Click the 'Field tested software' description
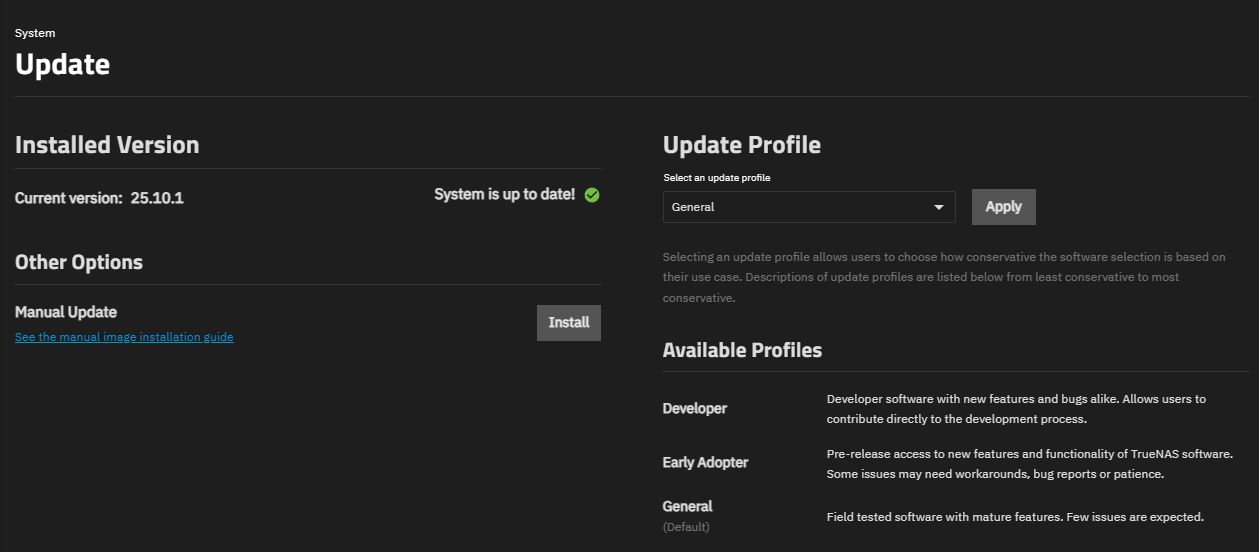The height and width of the screenshot is (552, 1259). click(x=1015, y=517)
